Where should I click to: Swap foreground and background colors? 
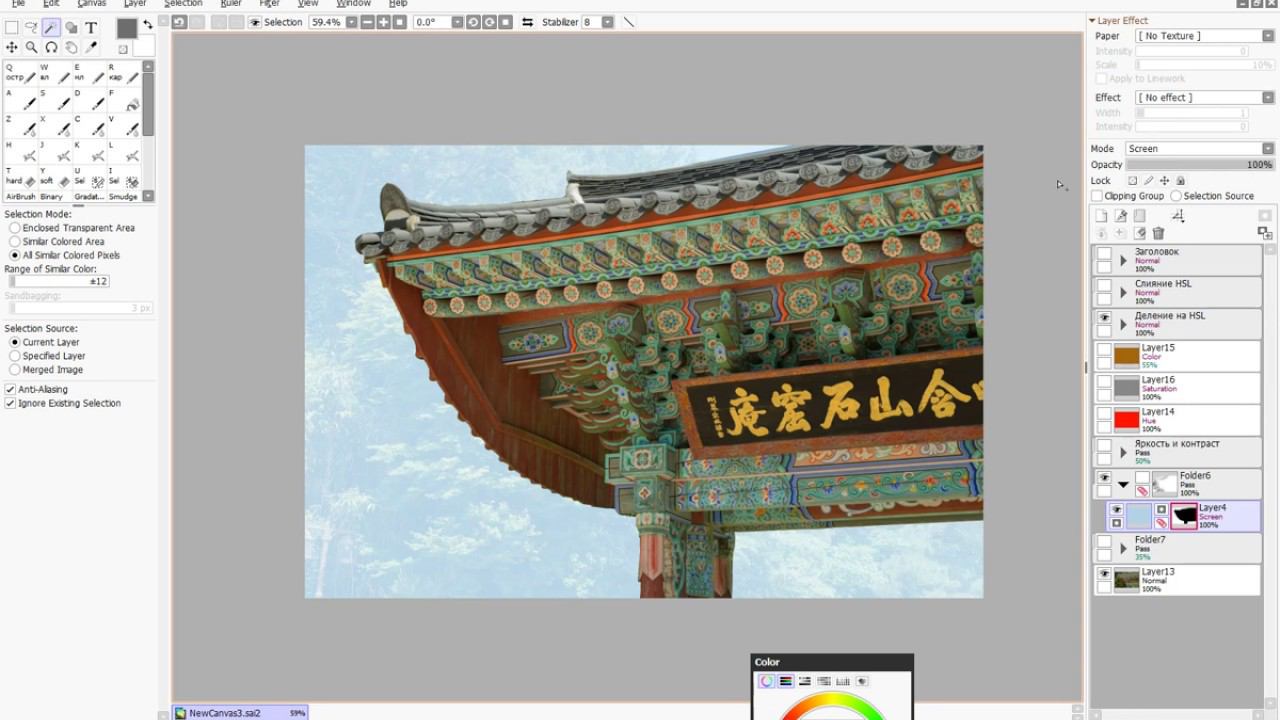[x=148, y=24]
